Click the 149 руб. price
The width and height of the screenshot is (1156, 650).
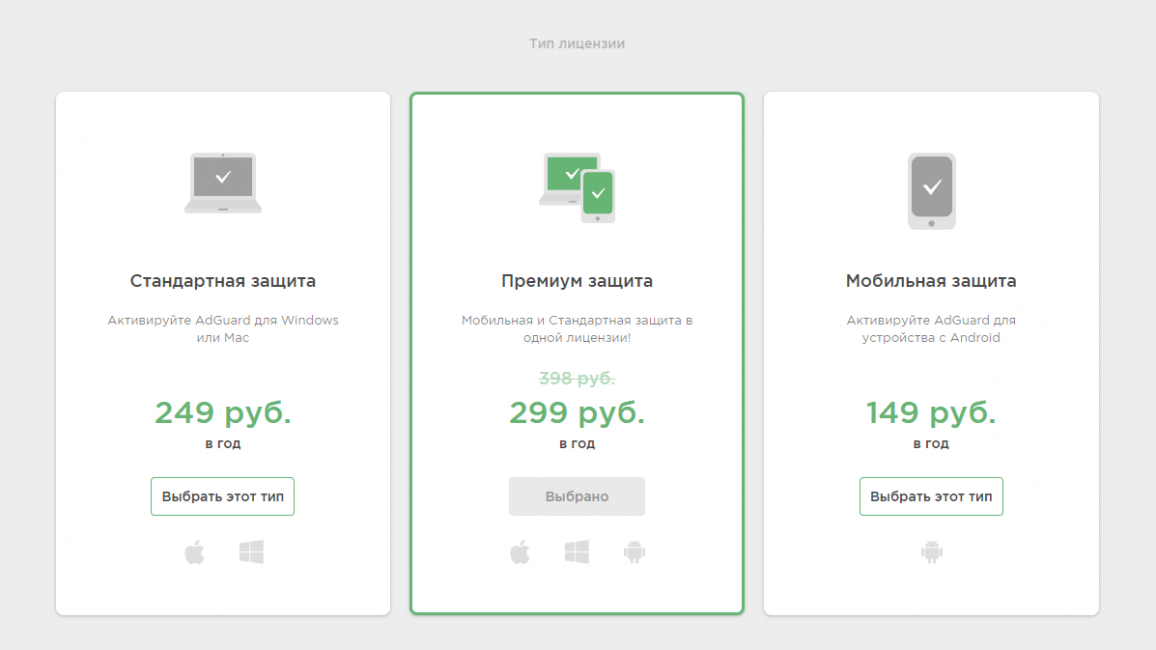coord(931,413)
